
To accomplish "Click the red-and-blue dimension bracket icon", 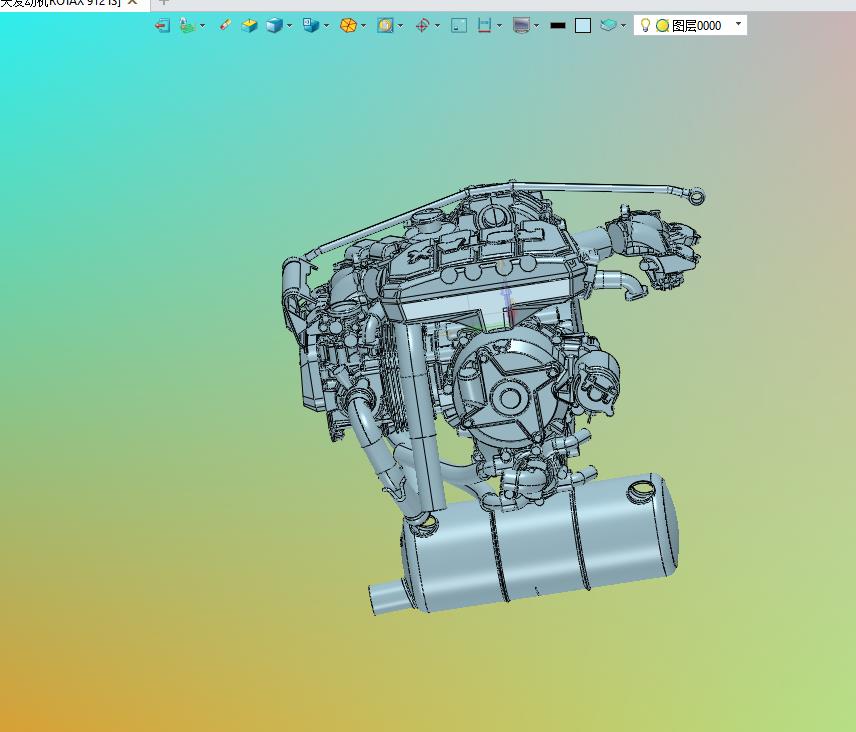I will 484,25.
